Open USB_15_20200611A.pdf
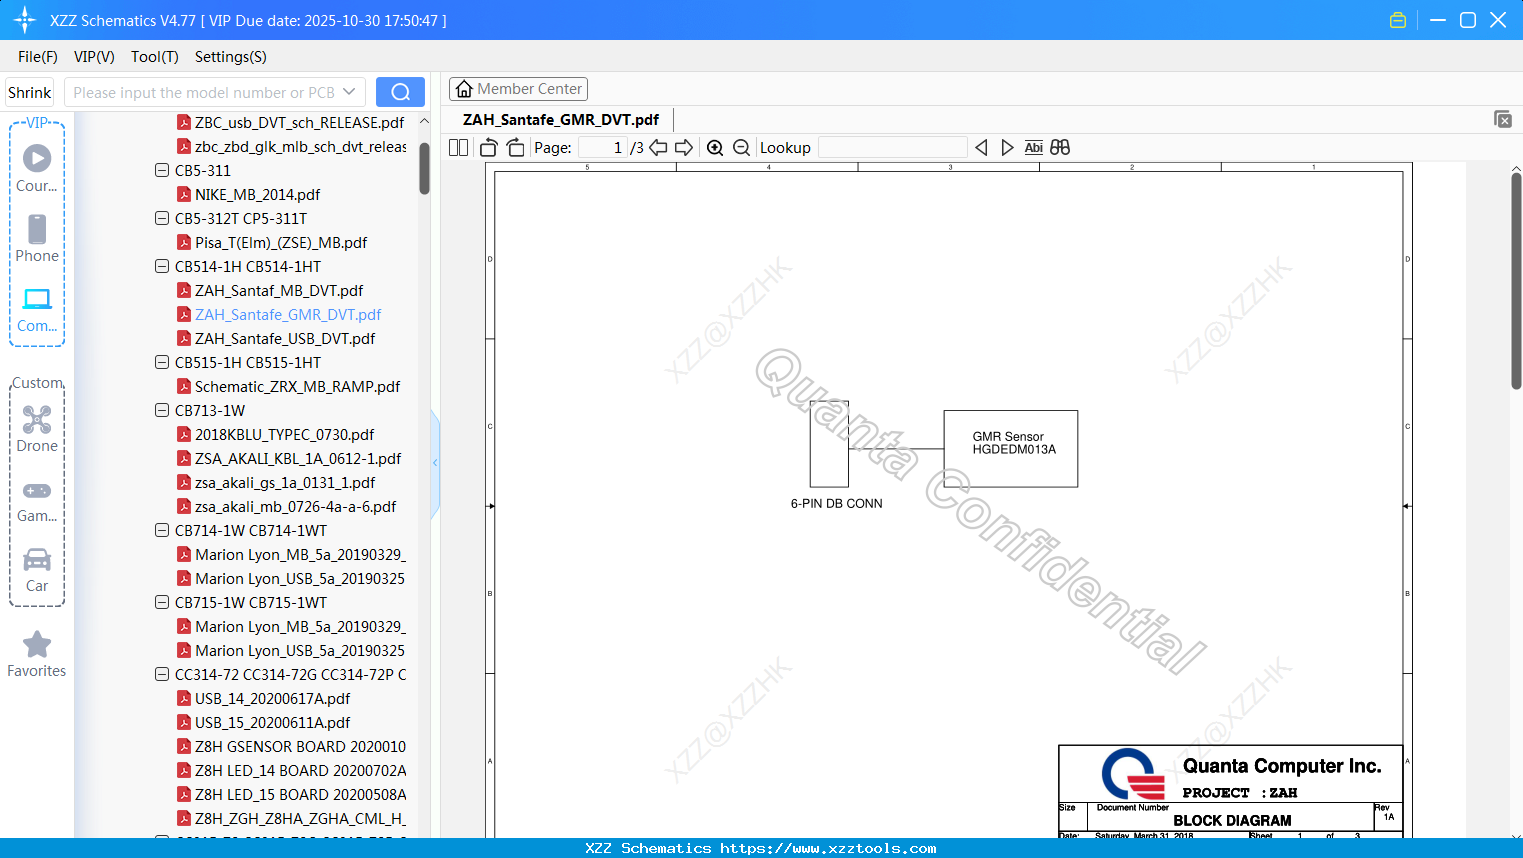This screenshot has height=858, width=1523. pos(272,722)
